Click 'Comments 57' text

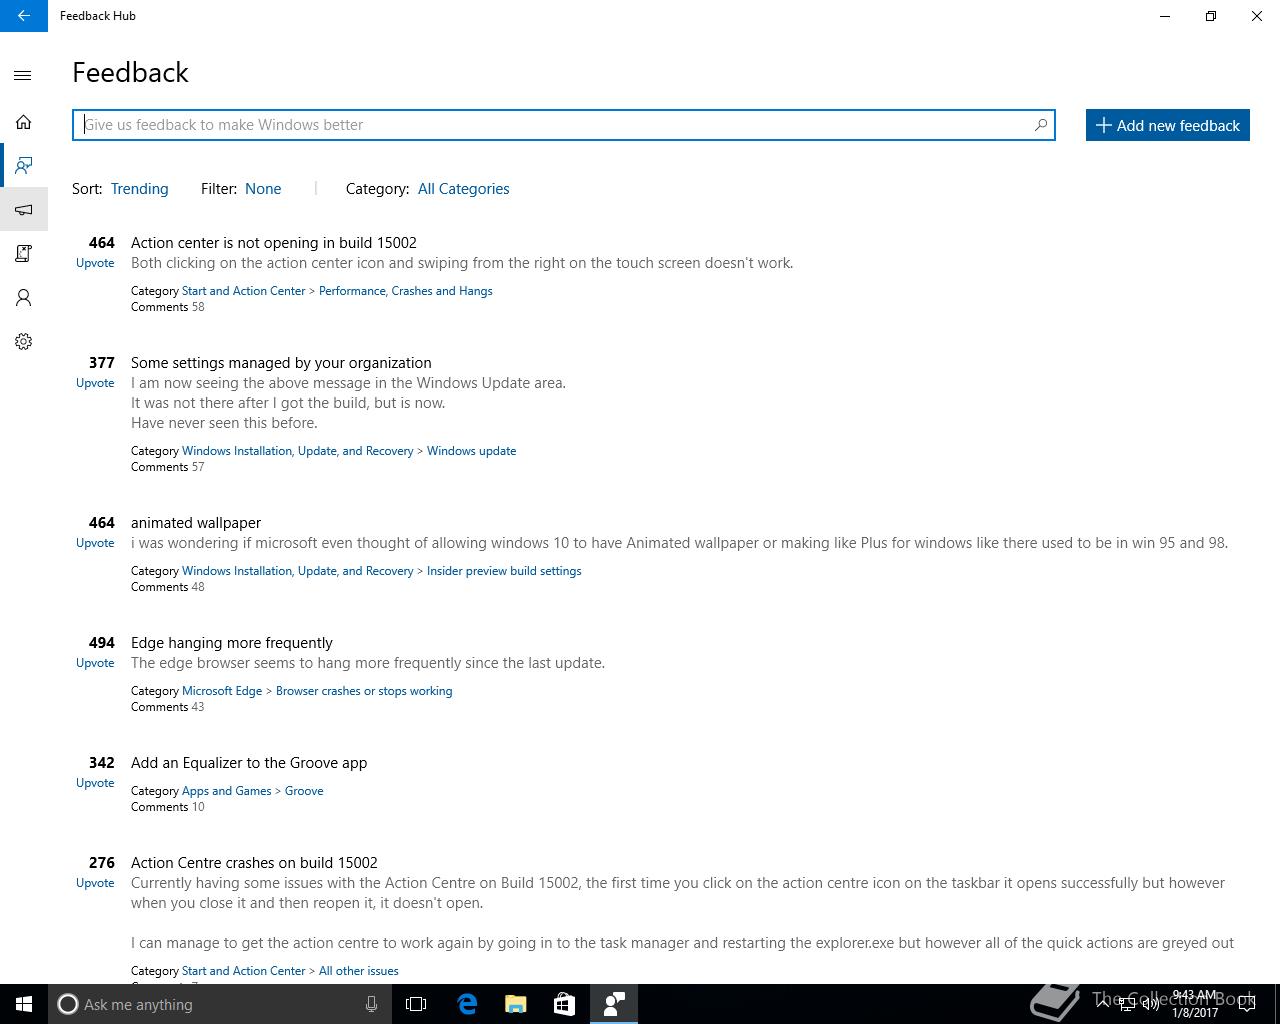(168, 467)
